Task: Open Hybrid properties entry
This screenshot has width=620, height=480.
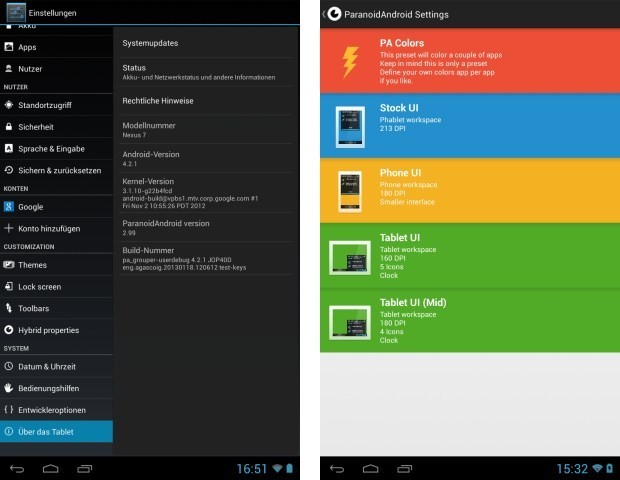Action: tap(48, 330)
